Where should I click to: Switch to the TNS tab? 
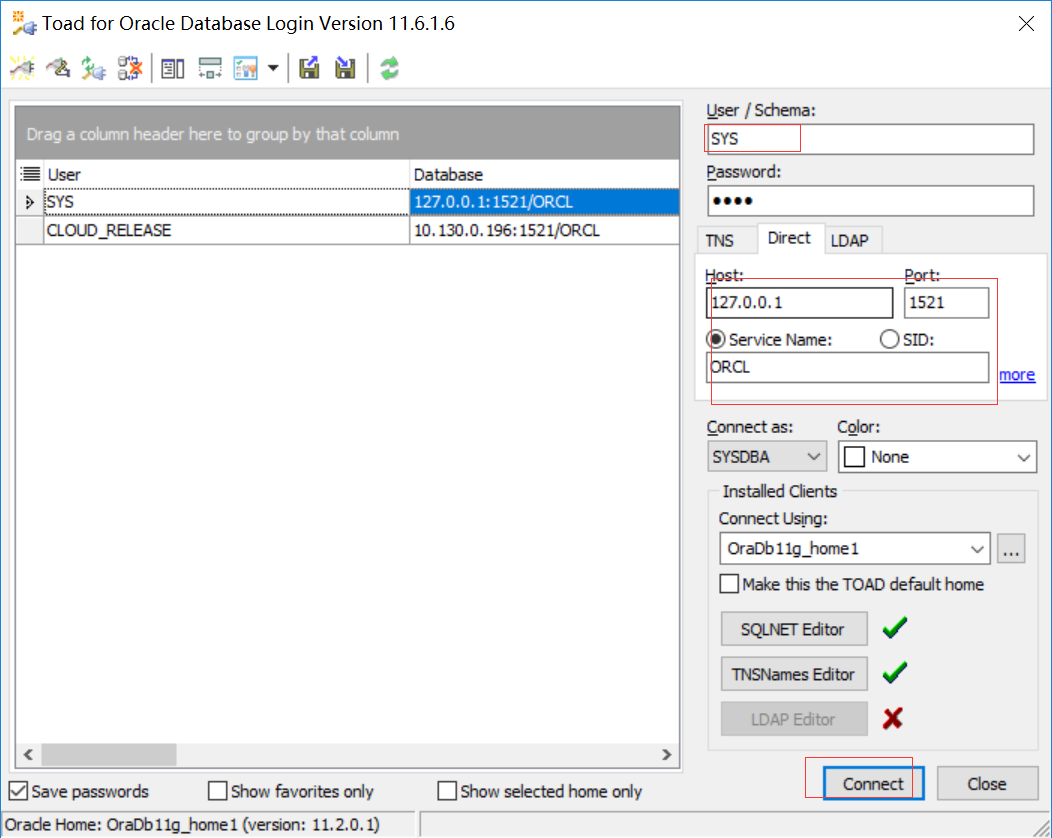coord(720,241)
